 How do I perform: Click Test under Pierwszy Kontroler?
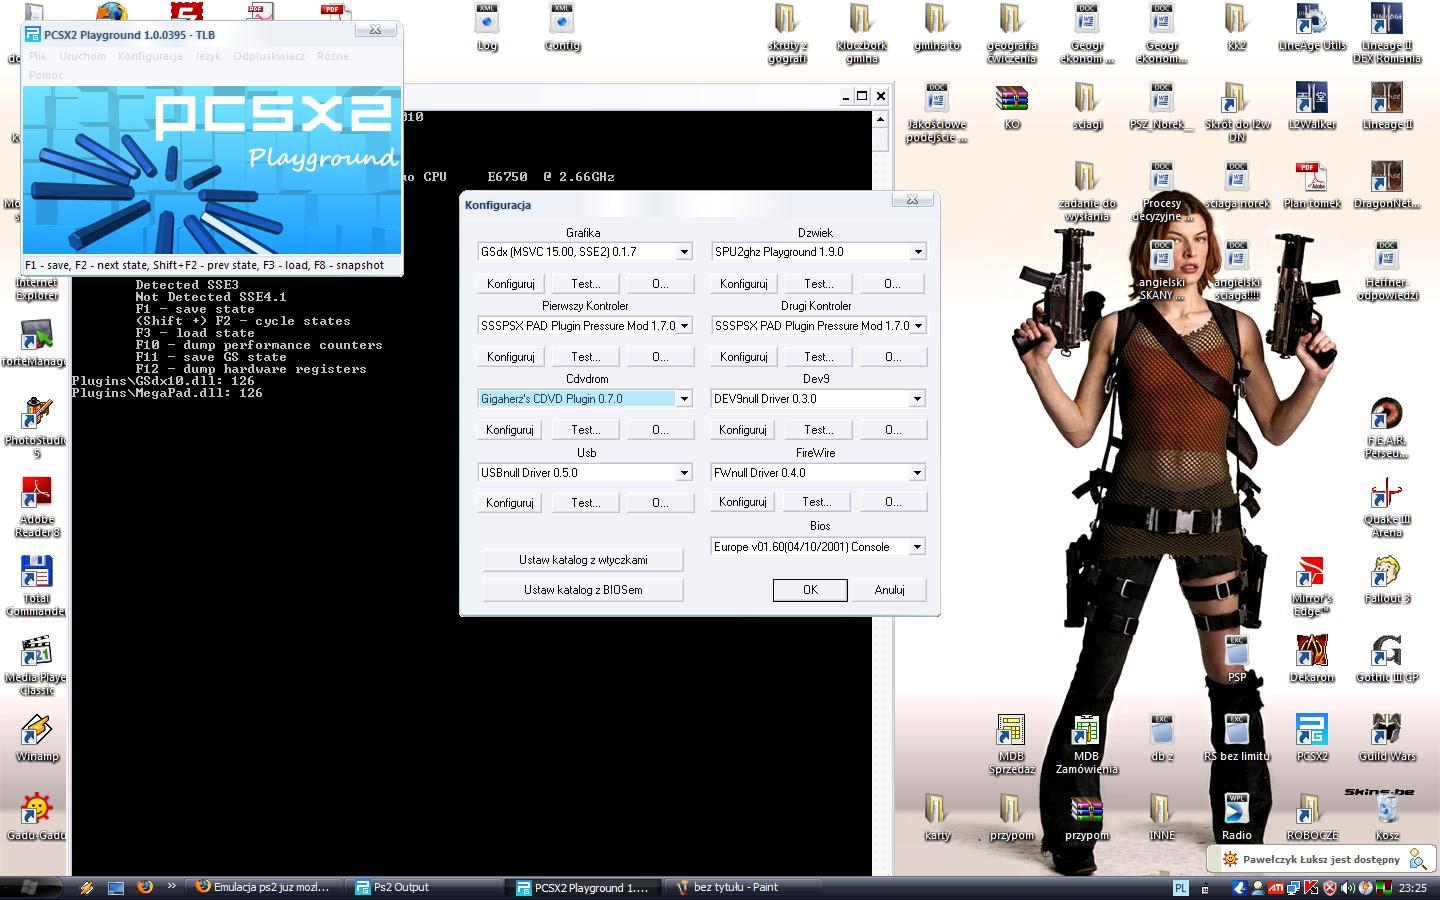click(x=585, y=357)
